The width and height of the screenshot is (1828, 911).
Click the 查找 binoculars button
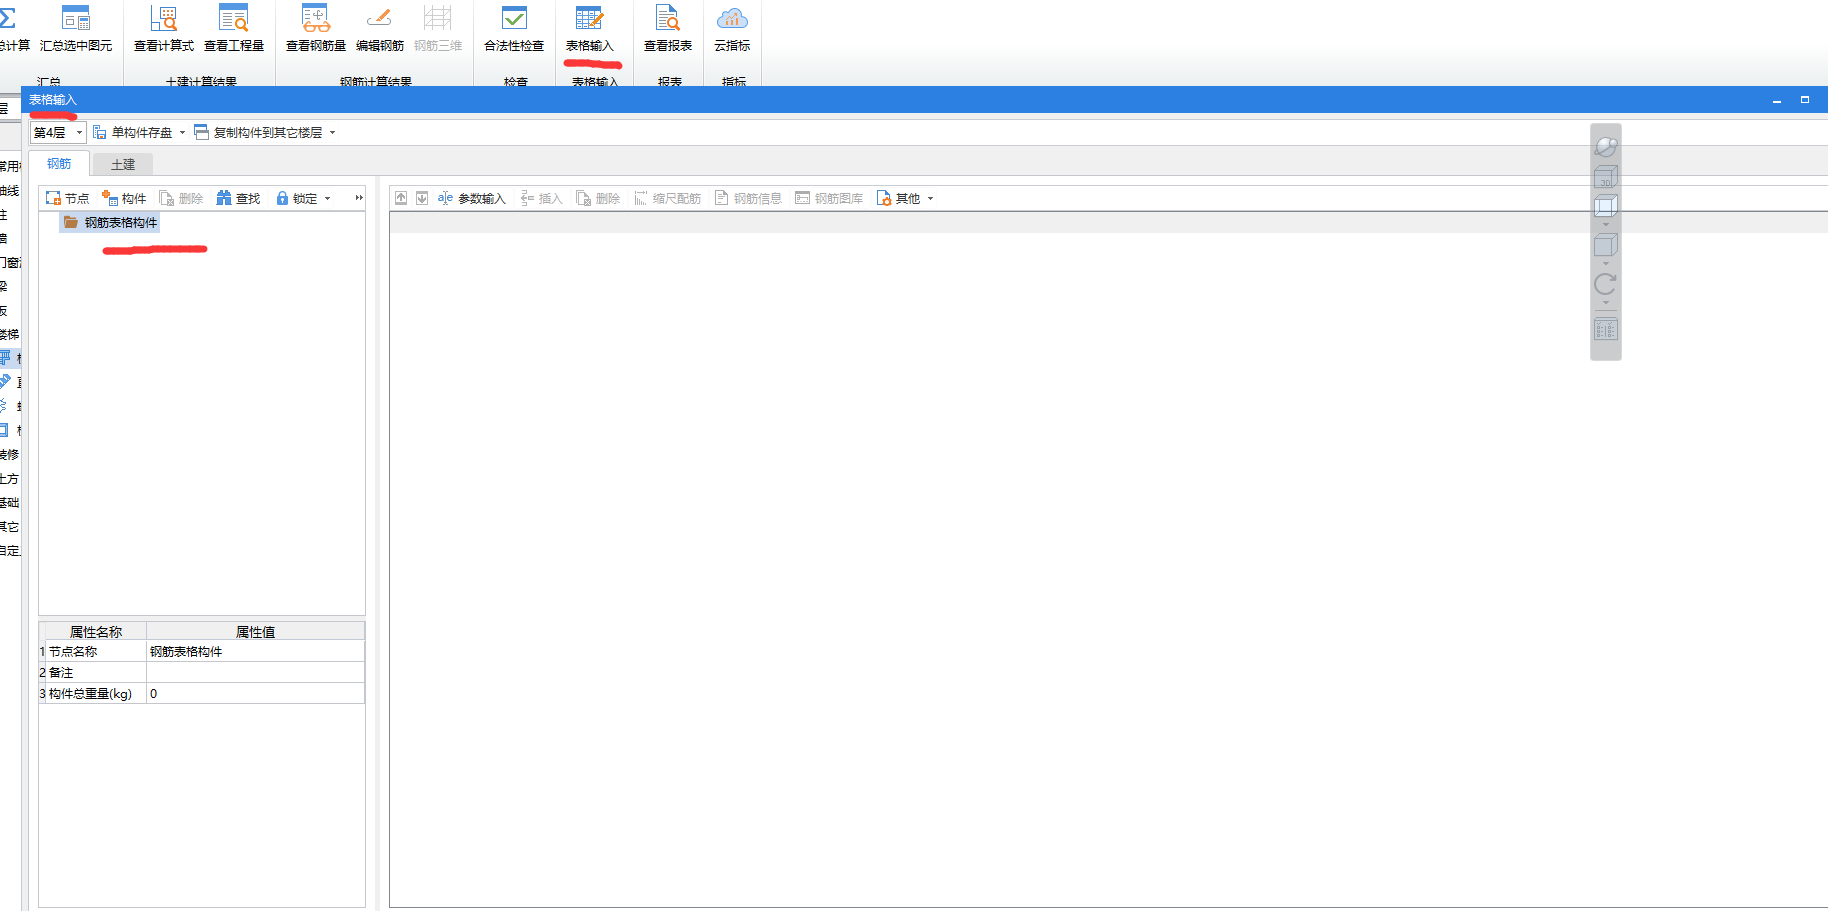(239, 198)
